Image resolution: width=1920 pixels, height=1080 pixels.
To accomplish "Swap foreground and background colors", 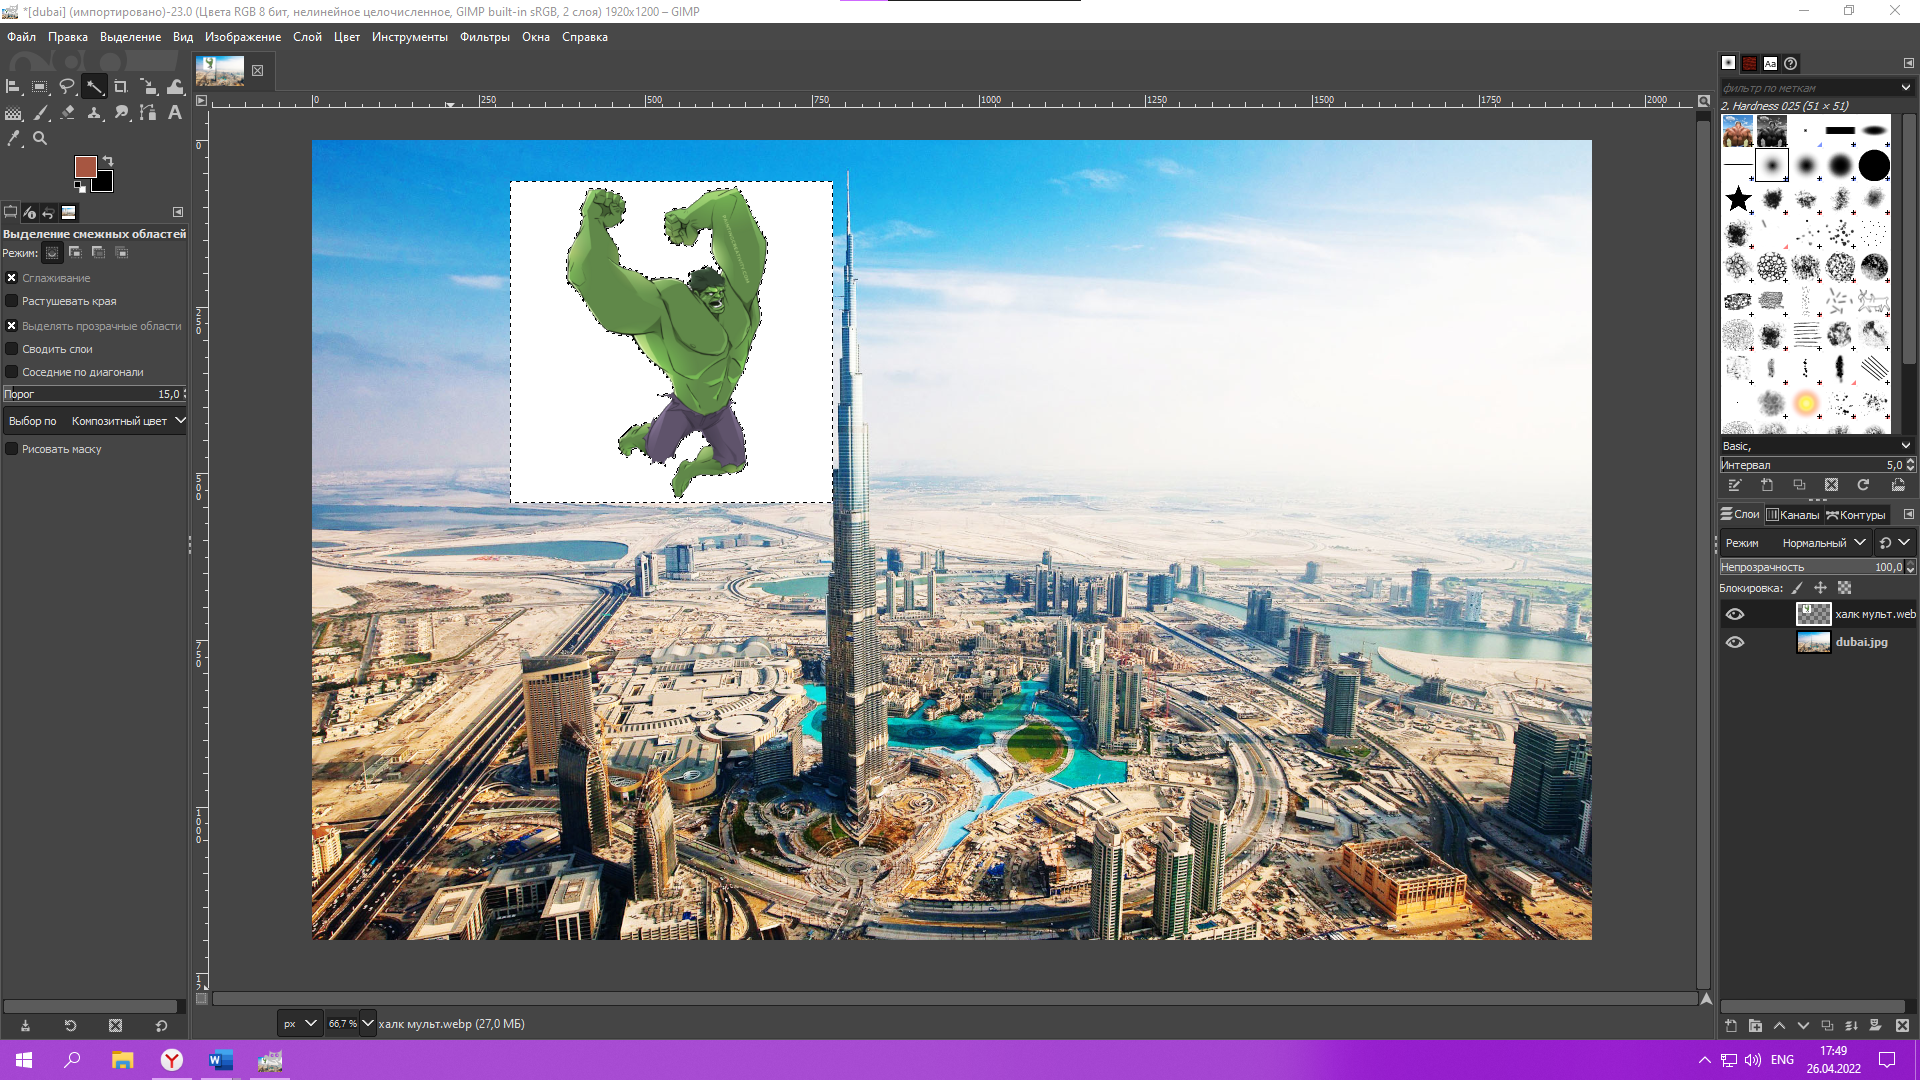I will pos(108,161).
